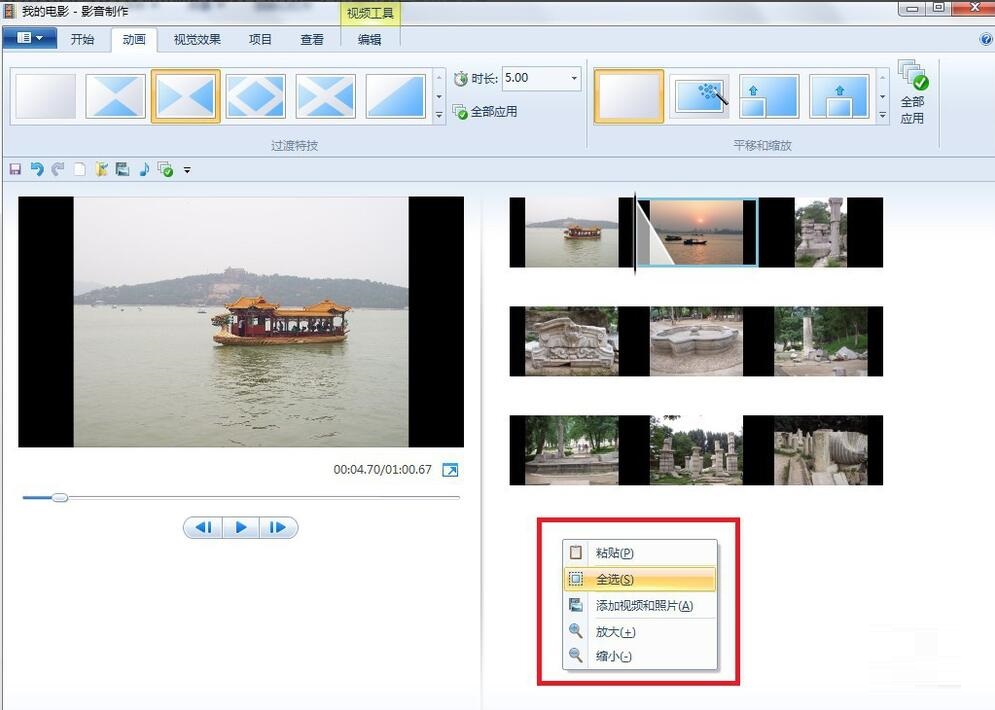Open project using folder icon

tap(101, 169)
